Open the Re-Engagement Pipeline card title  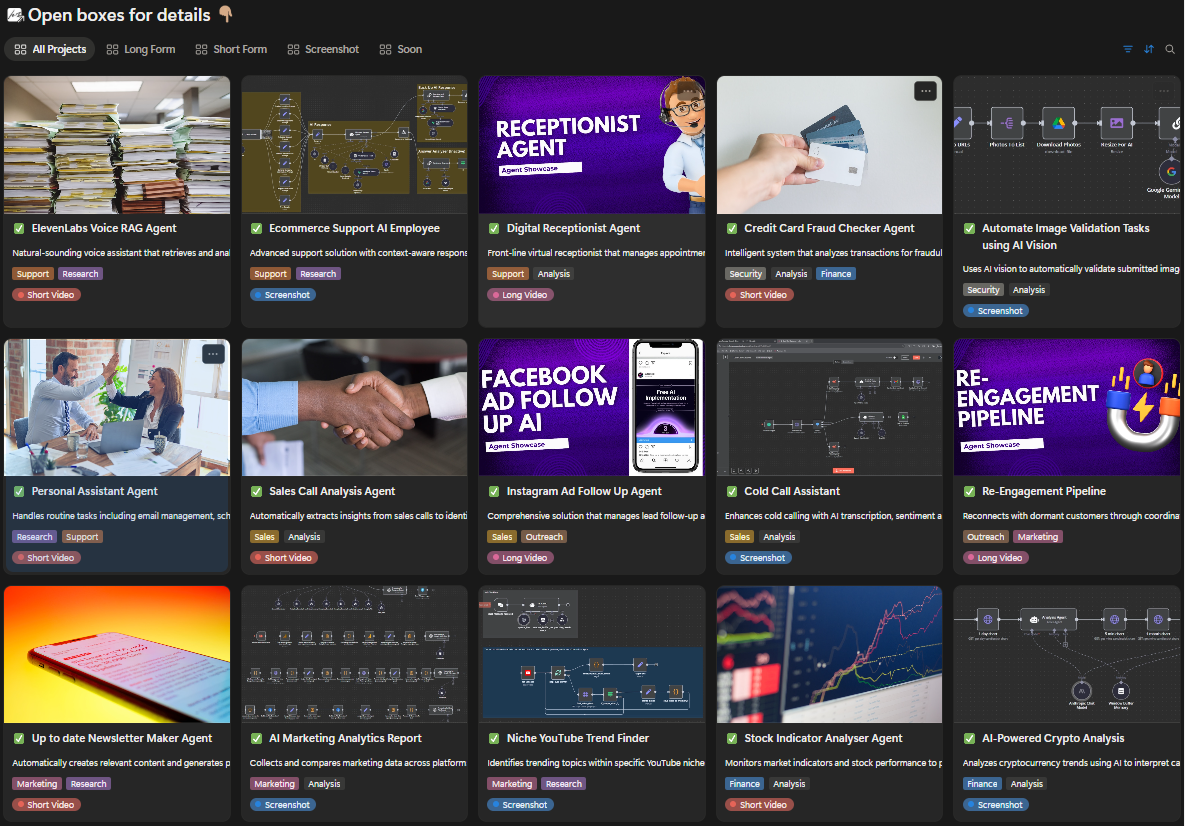1044,491
